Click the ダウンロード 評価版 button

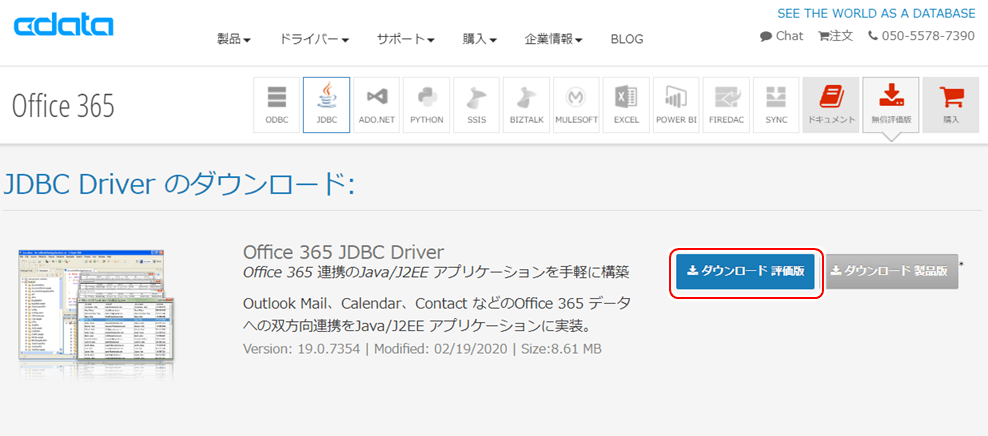[x=745, y=272]
